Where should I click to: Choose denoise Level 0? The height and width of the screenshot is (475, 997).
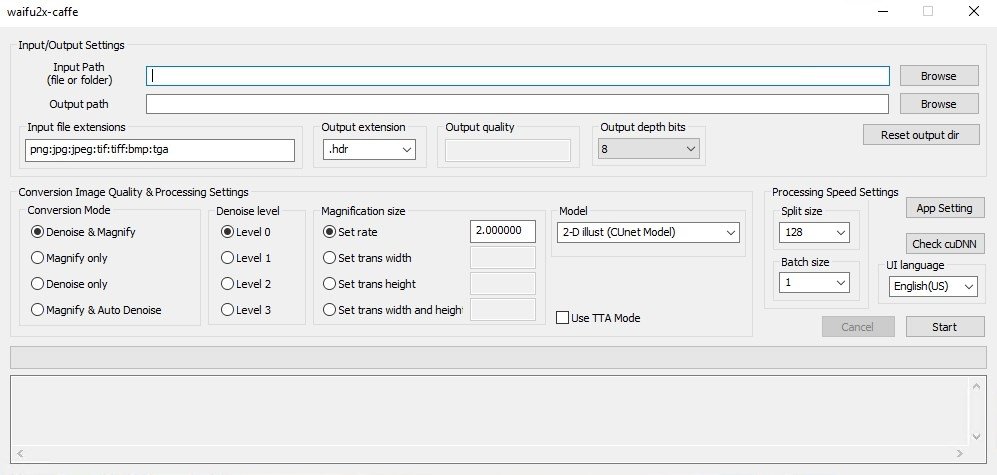[x=245, y=232]
